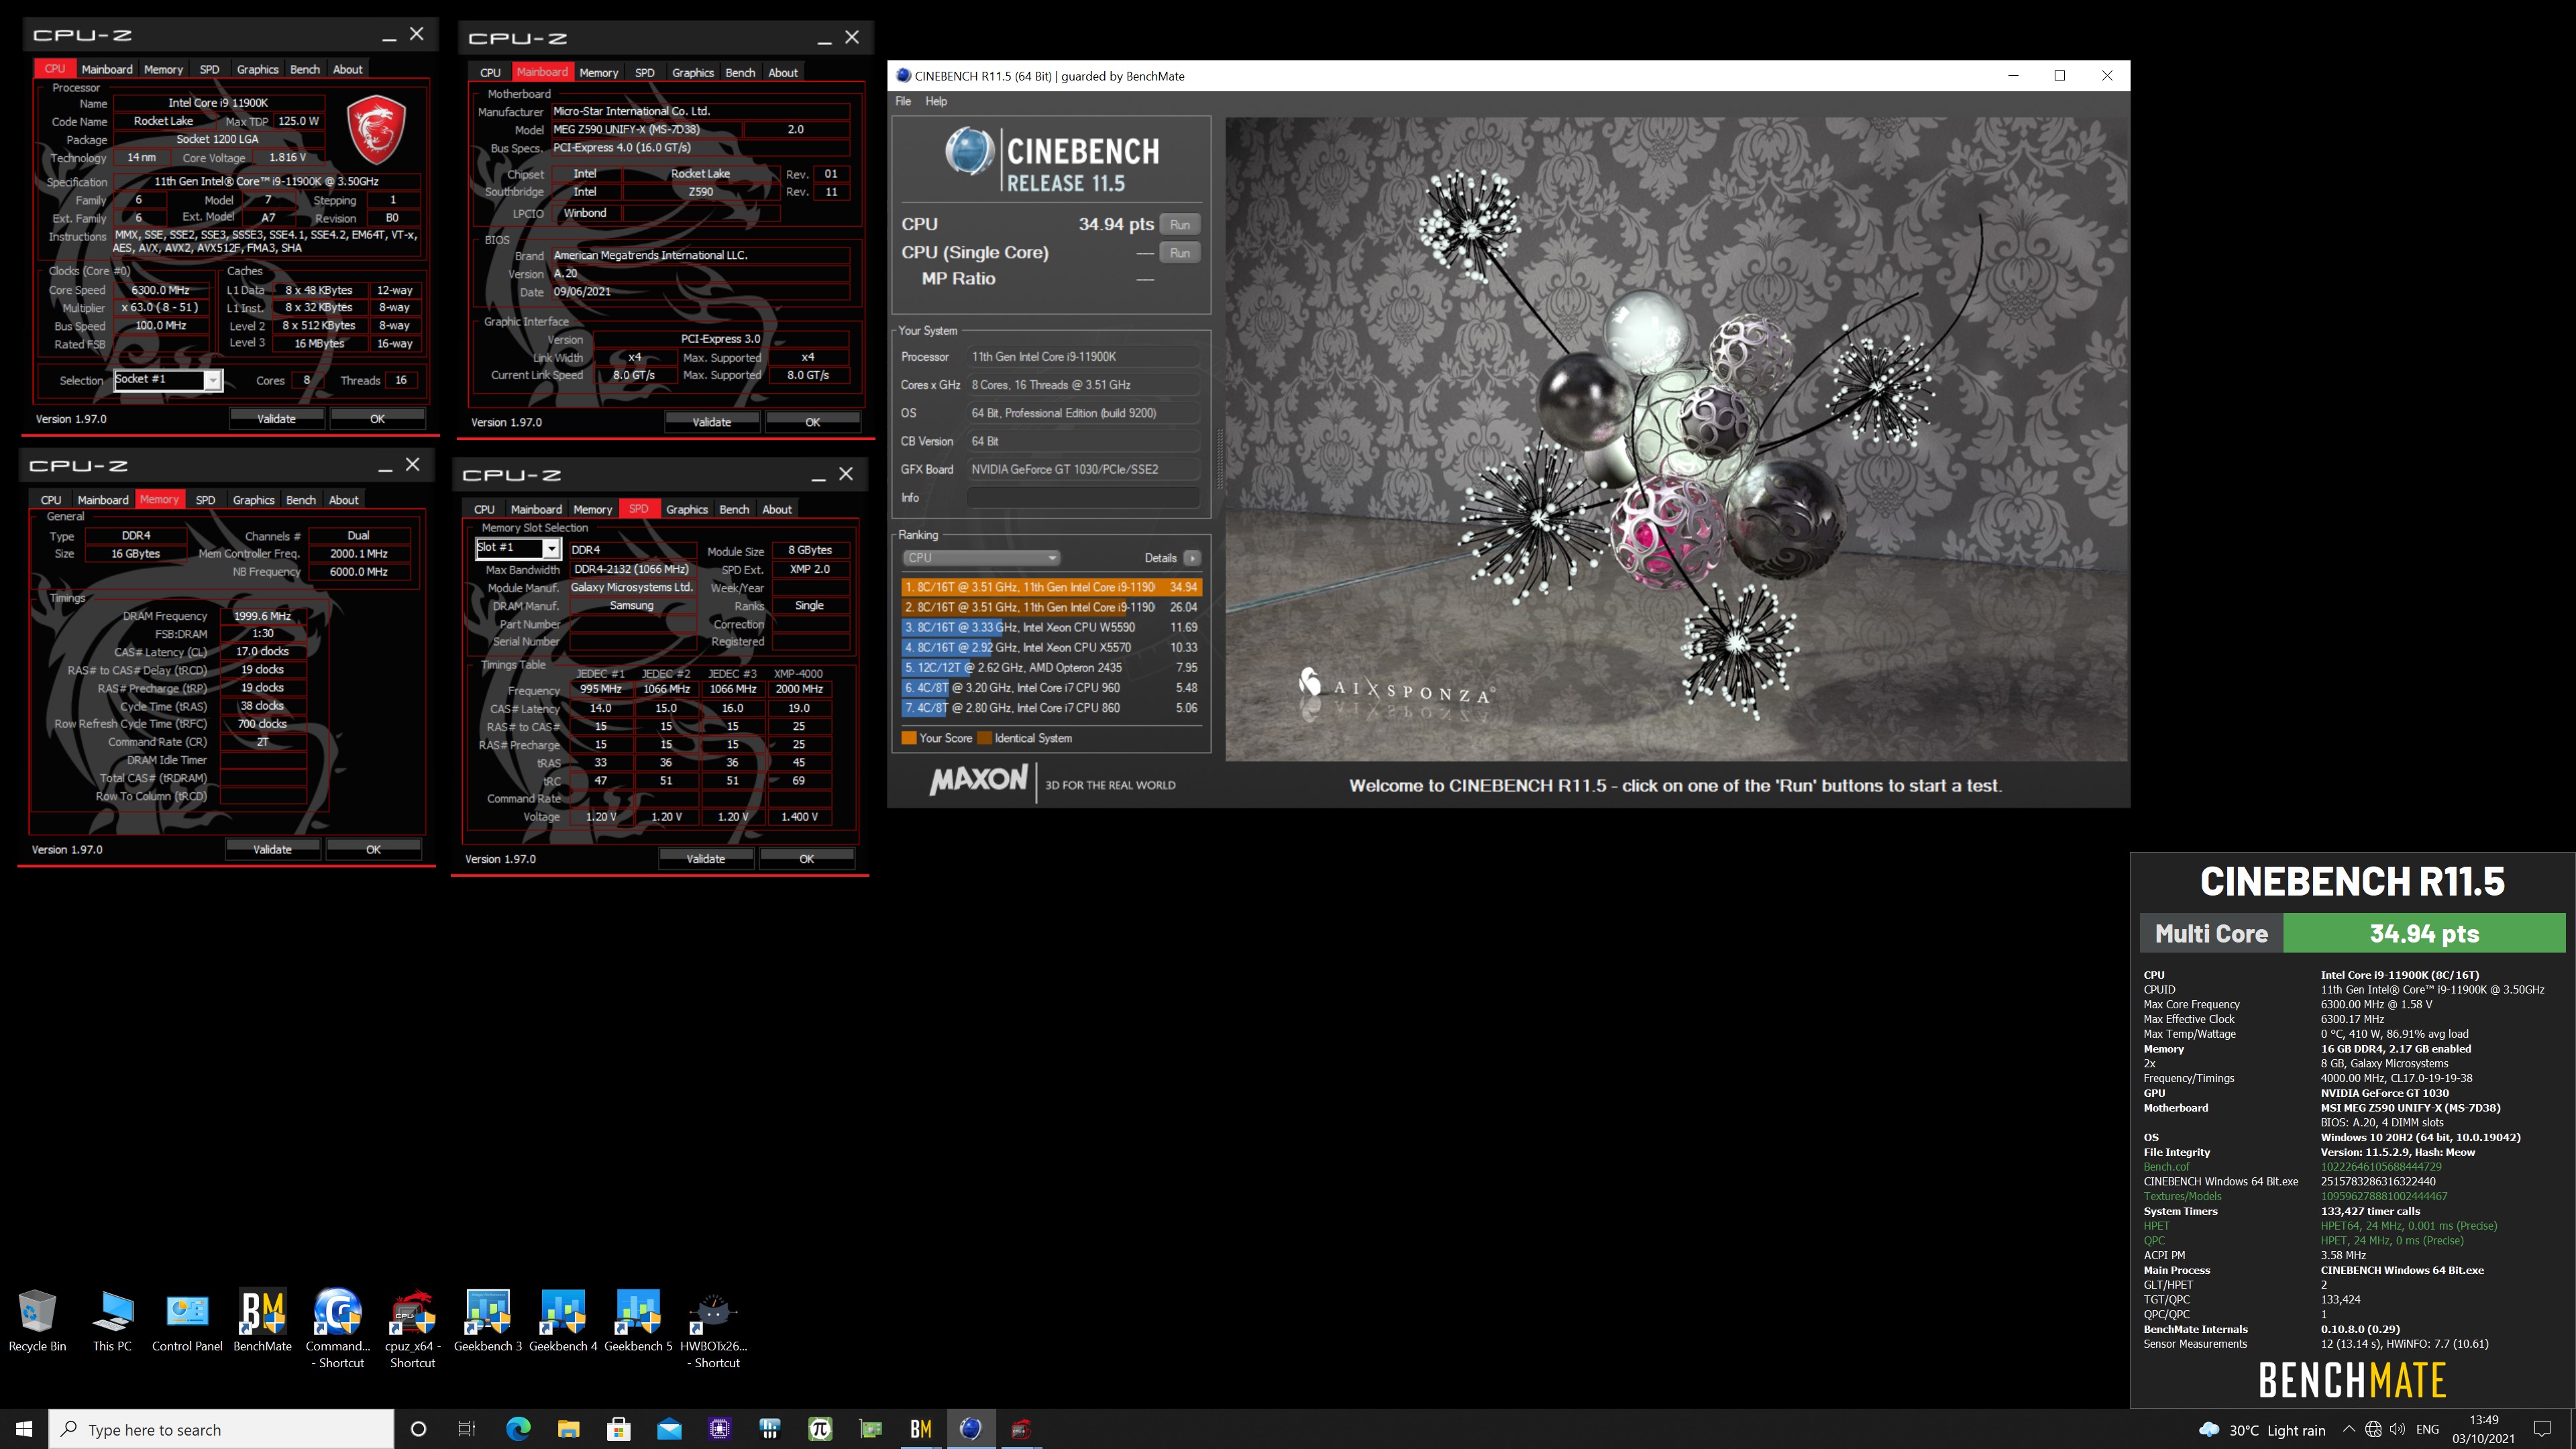
Task: Launch Geekbench 5 desktop icon
Action: (x=638, y=1321)
